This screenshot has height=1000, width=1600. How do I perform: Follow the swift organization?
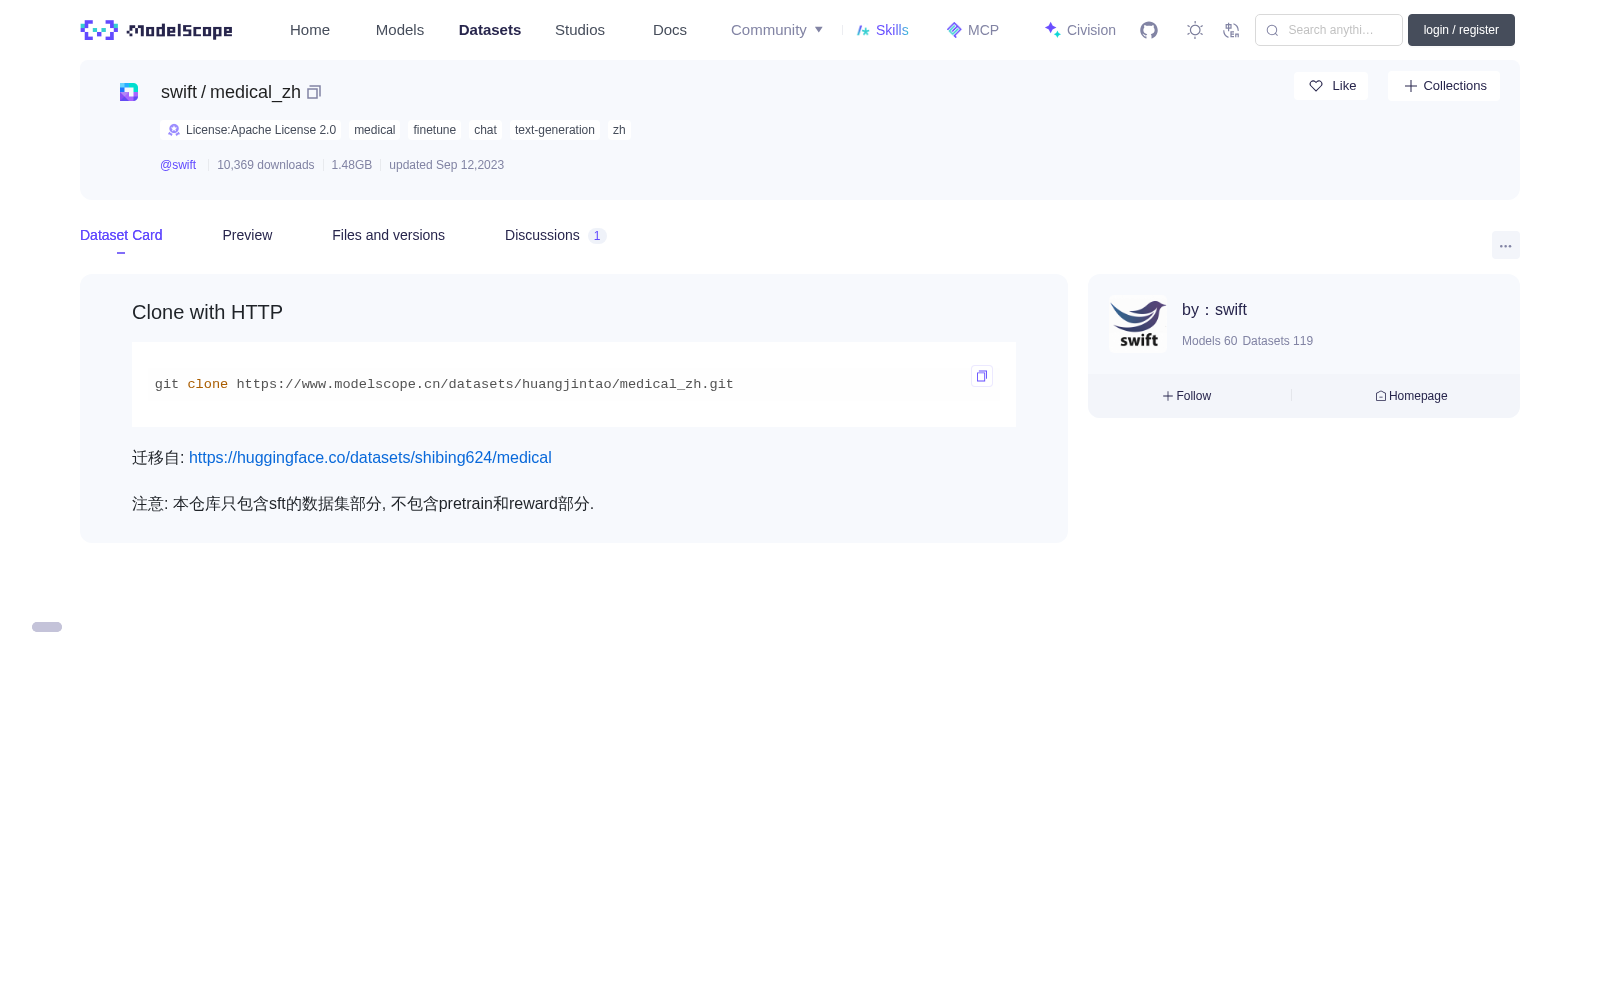(x=1187, y=396)
